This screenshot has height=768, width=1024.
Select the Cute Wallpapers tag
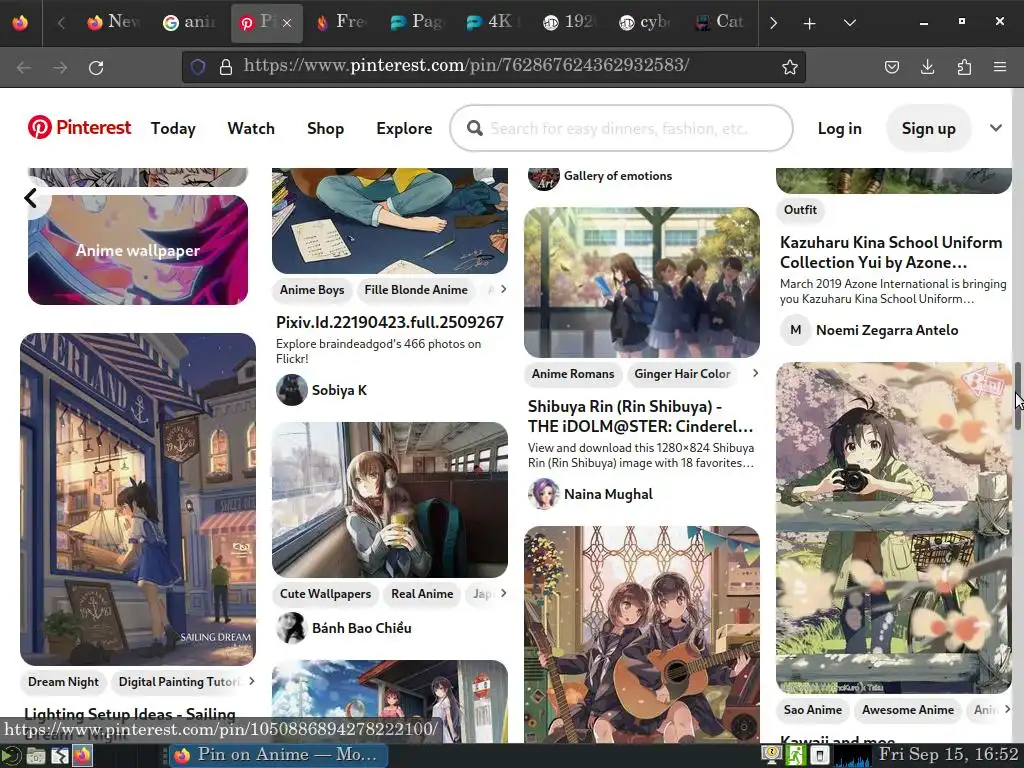(x=325, y=593)
